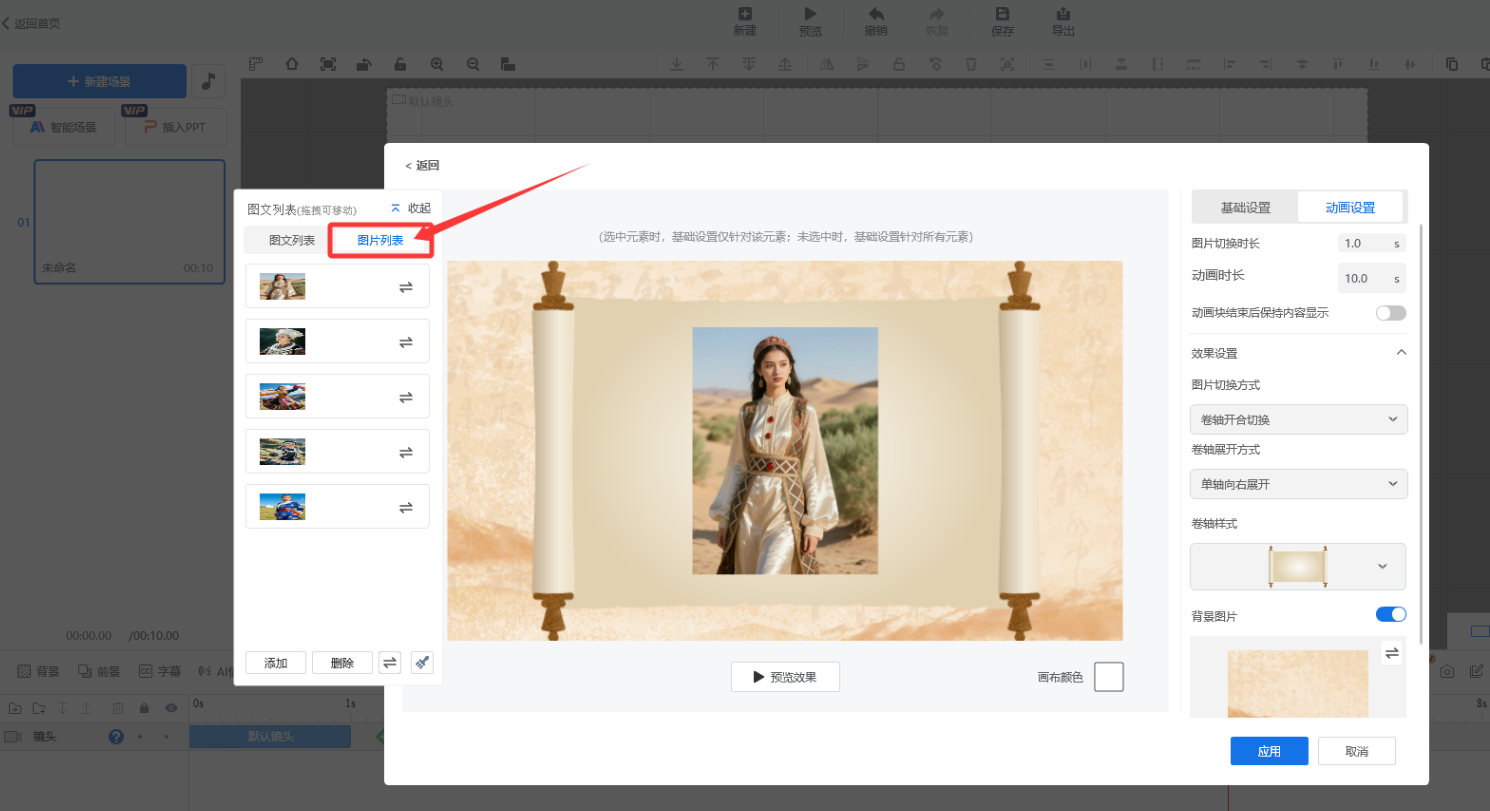Click the swap icon beside the 删除 button
This screenshot has width=1490, height=811.
pos(390,663)
